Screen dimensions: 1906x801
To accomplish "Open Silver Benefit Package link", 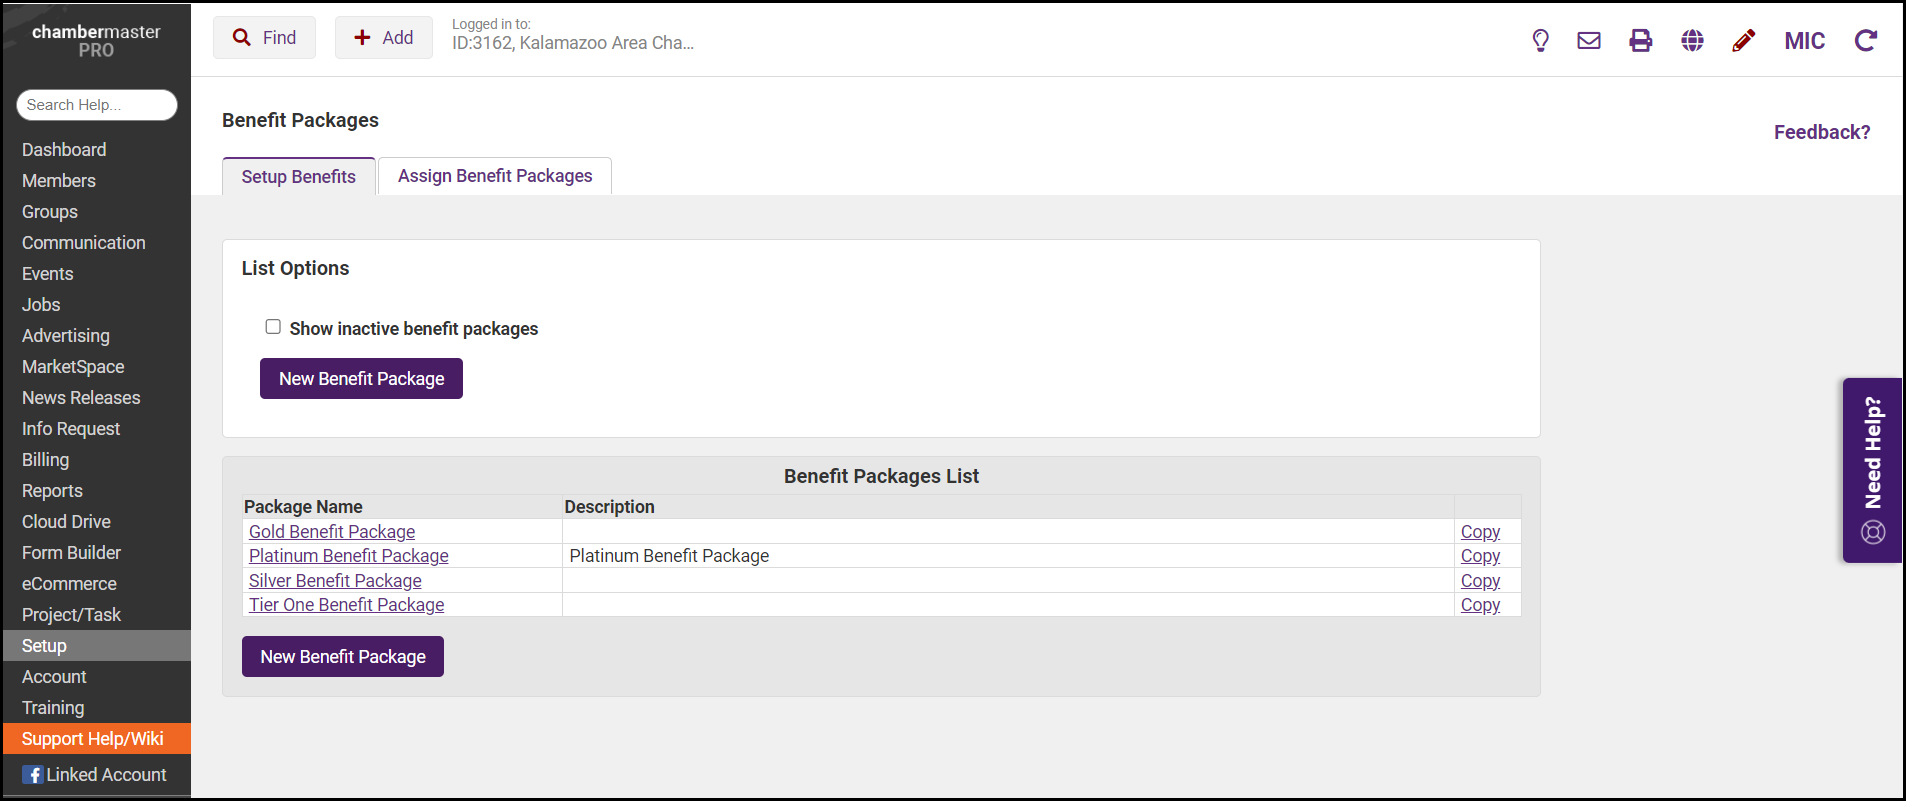I will (x=335, y=581).
